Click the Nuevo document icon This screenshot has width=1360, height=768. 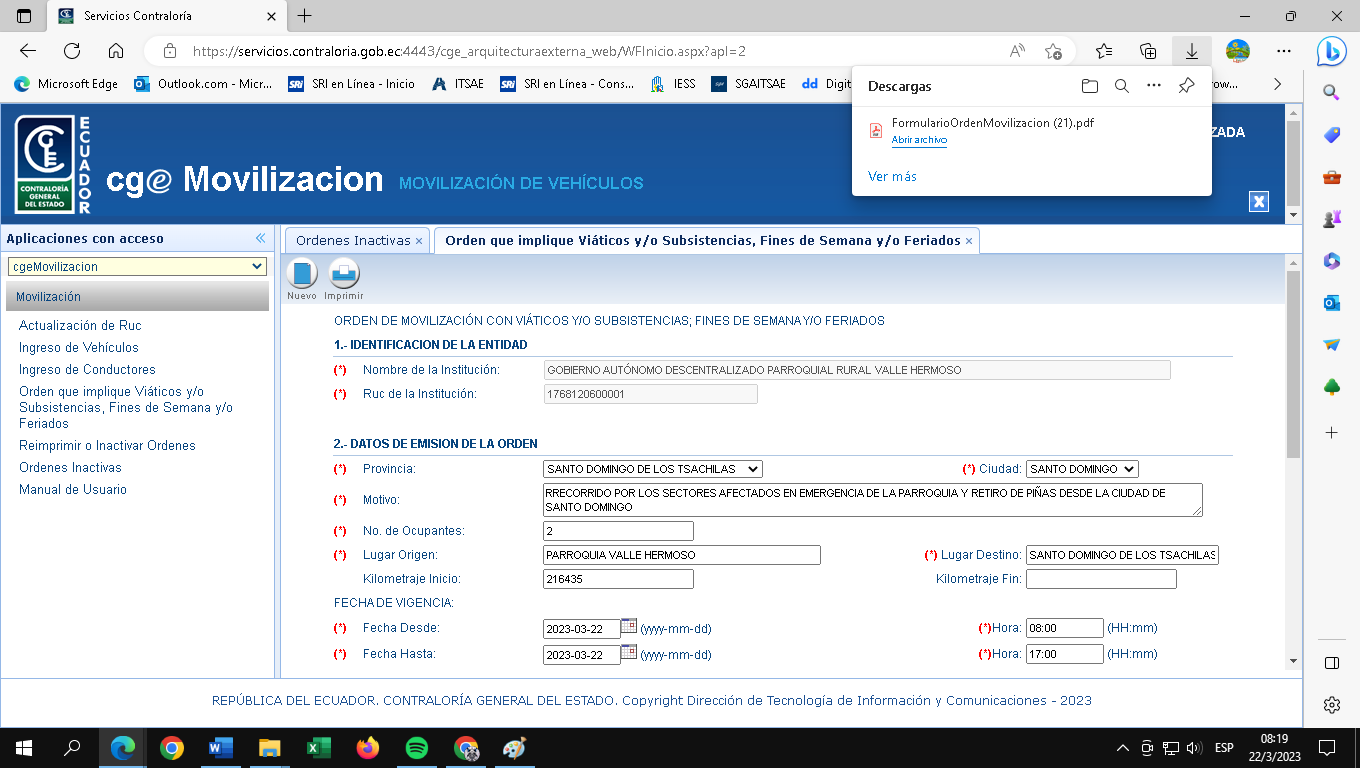click(x=302, y=274)
